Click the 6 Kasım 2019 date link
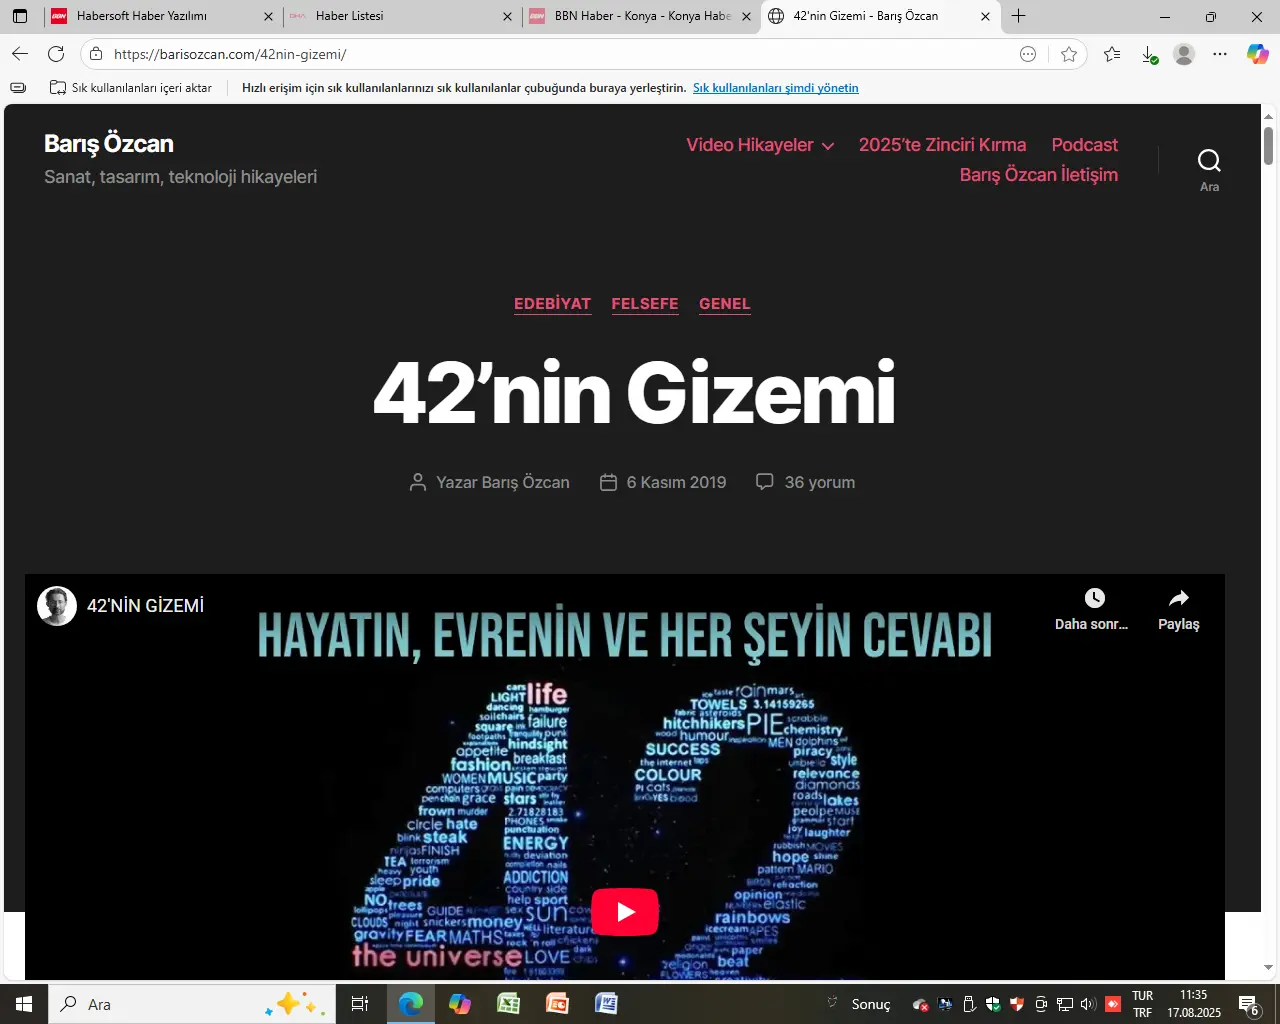The height and width of the screenshot is (1024, 1280). point(676,482)
